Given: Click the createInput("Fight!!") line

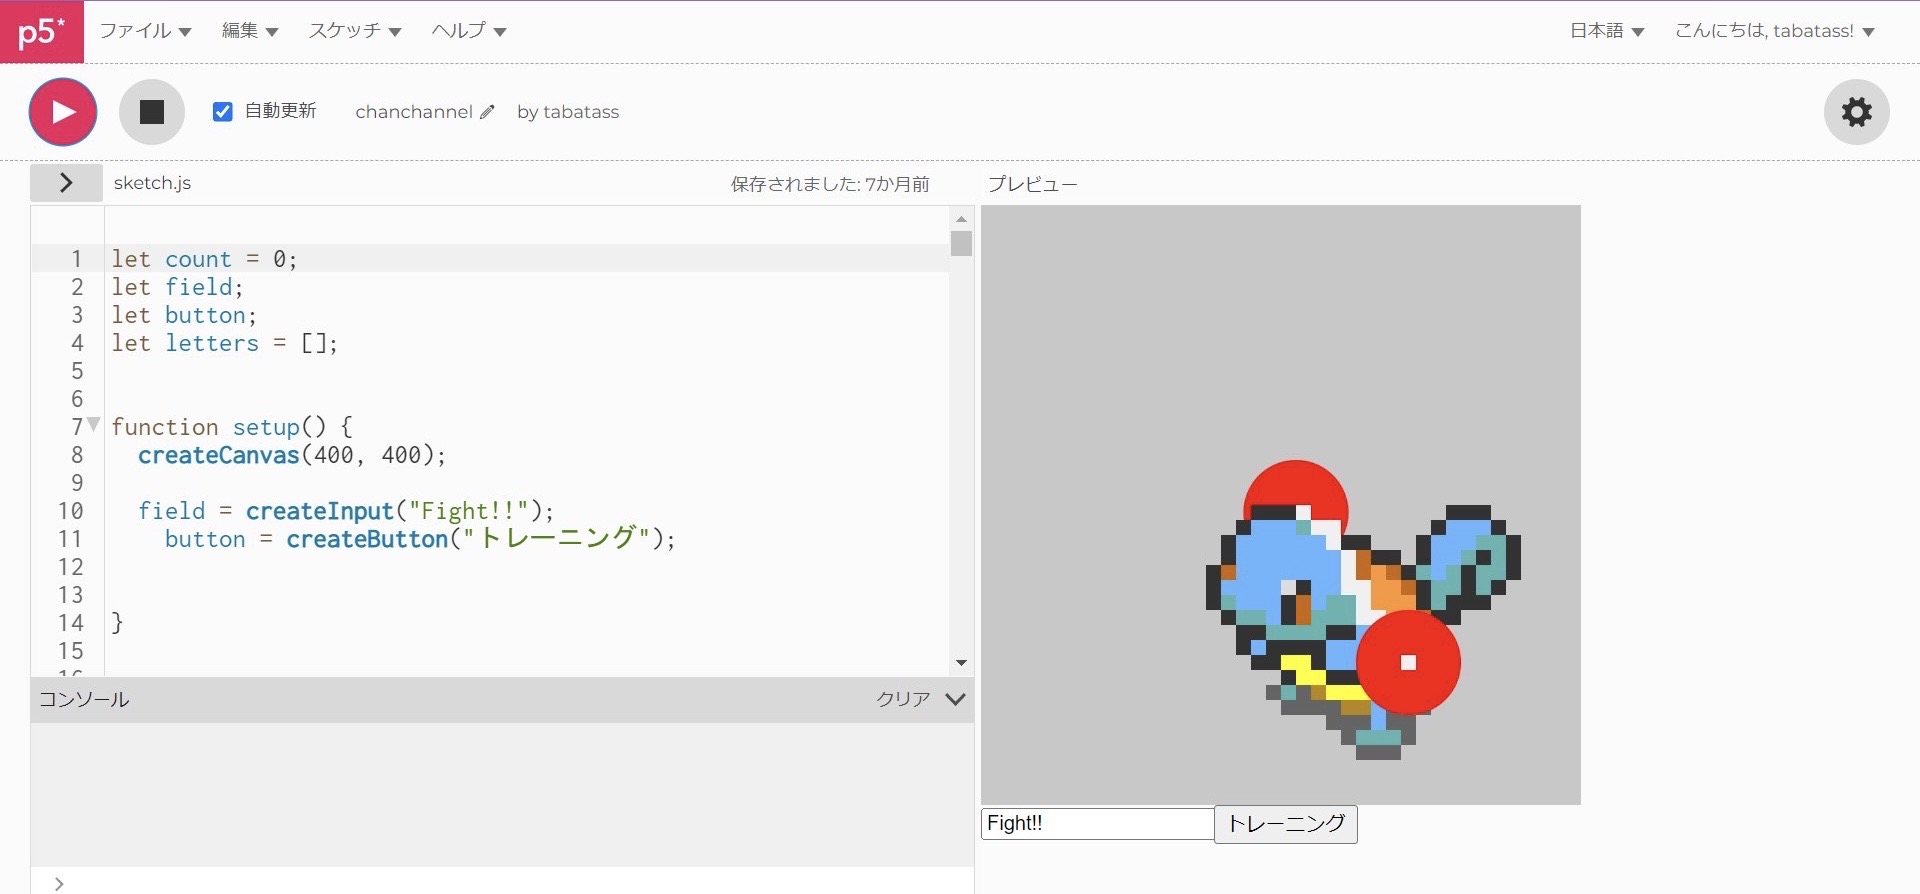Looking at the screenshot, I should click(345, 511).
